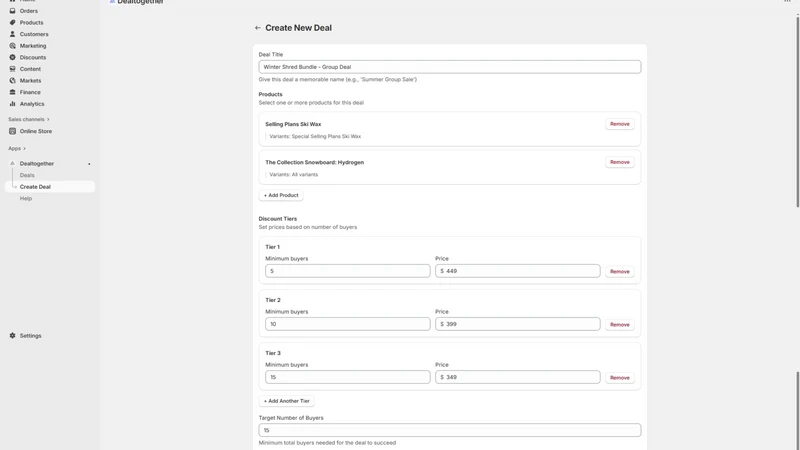The height and width of the screenshot is (450, 800).
Task: Click the page vertical scrollbar
Action: pyautogui.click(x=797, y=112)
